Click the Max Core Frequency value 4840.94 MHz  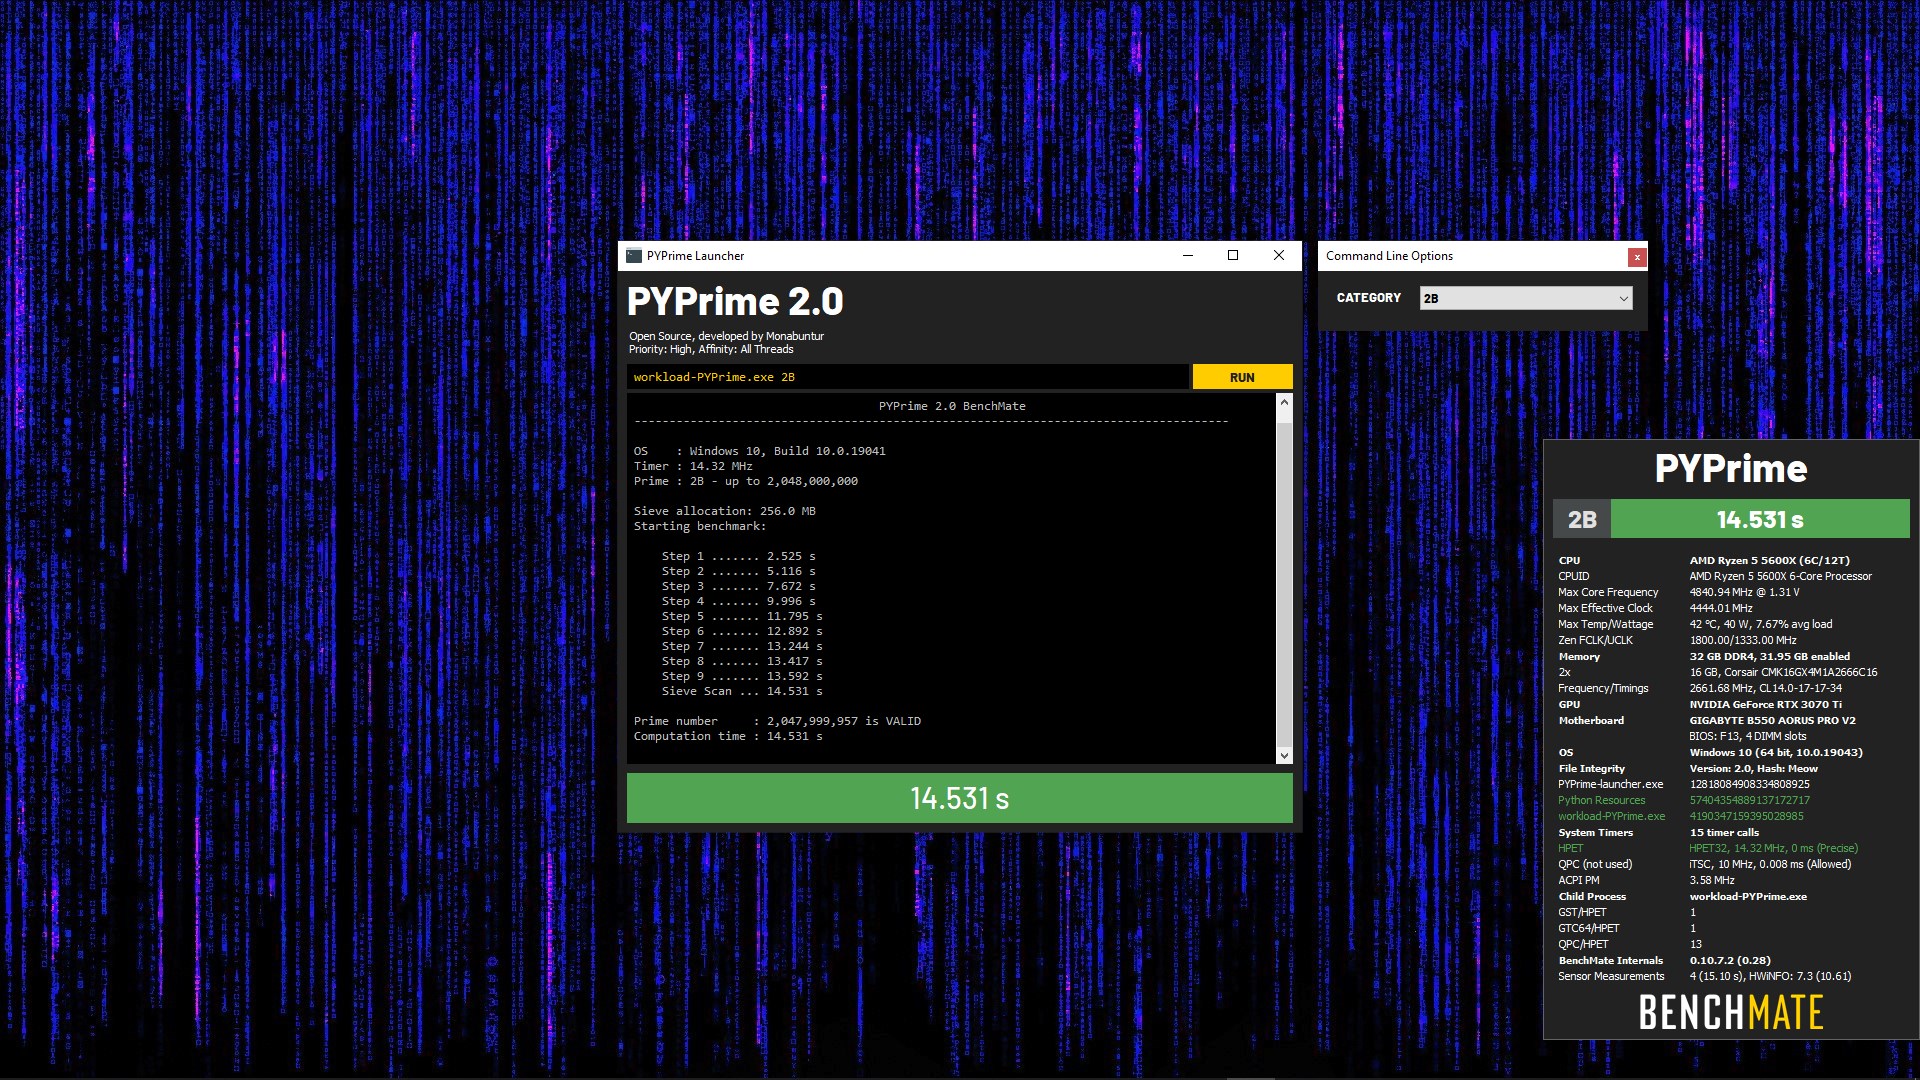[x=1745, y=592]
